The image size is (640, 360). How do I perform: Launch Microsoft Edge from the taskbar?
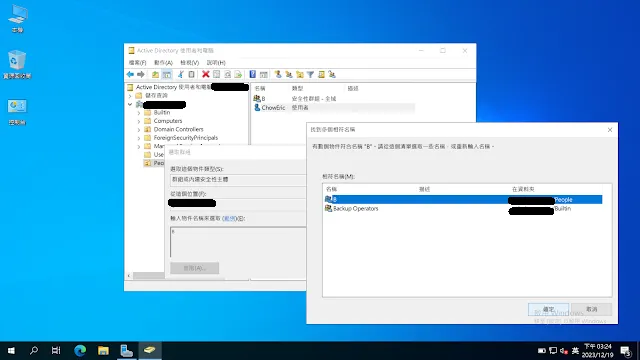pos(80,351)
